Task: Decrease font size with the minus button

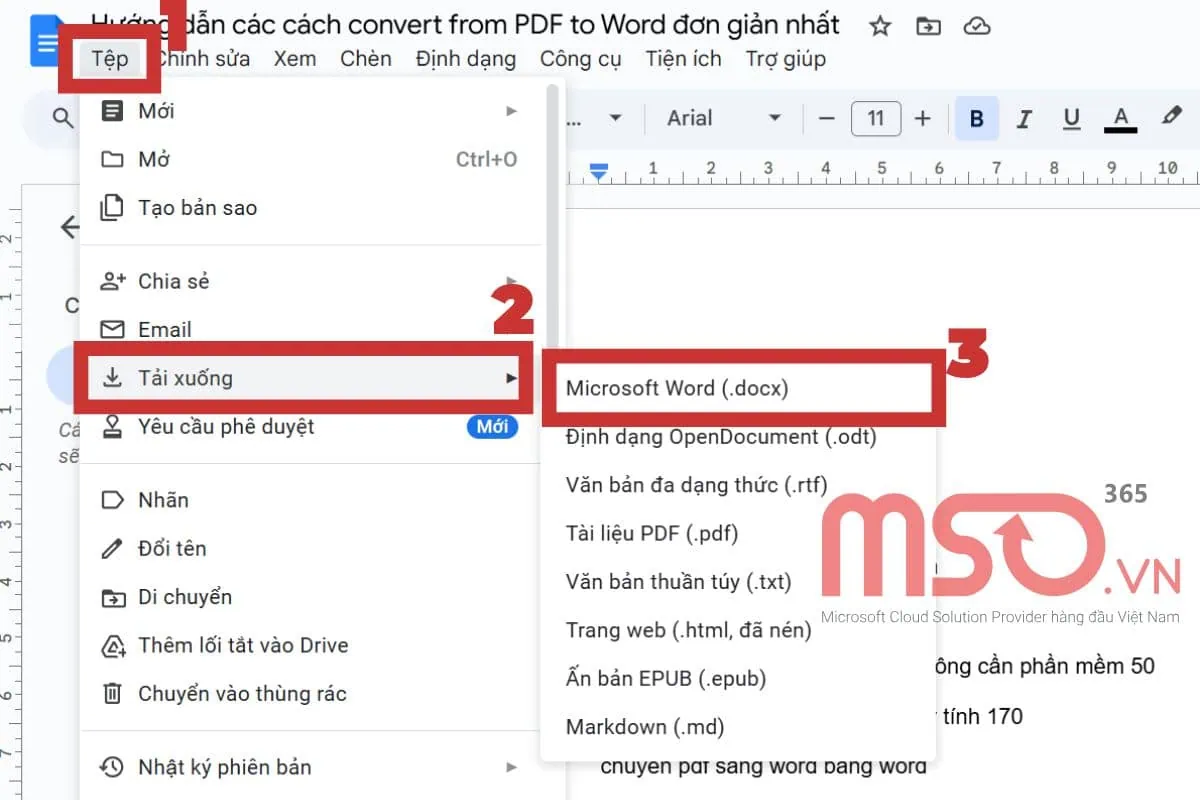Action: (x=826, y=119)
